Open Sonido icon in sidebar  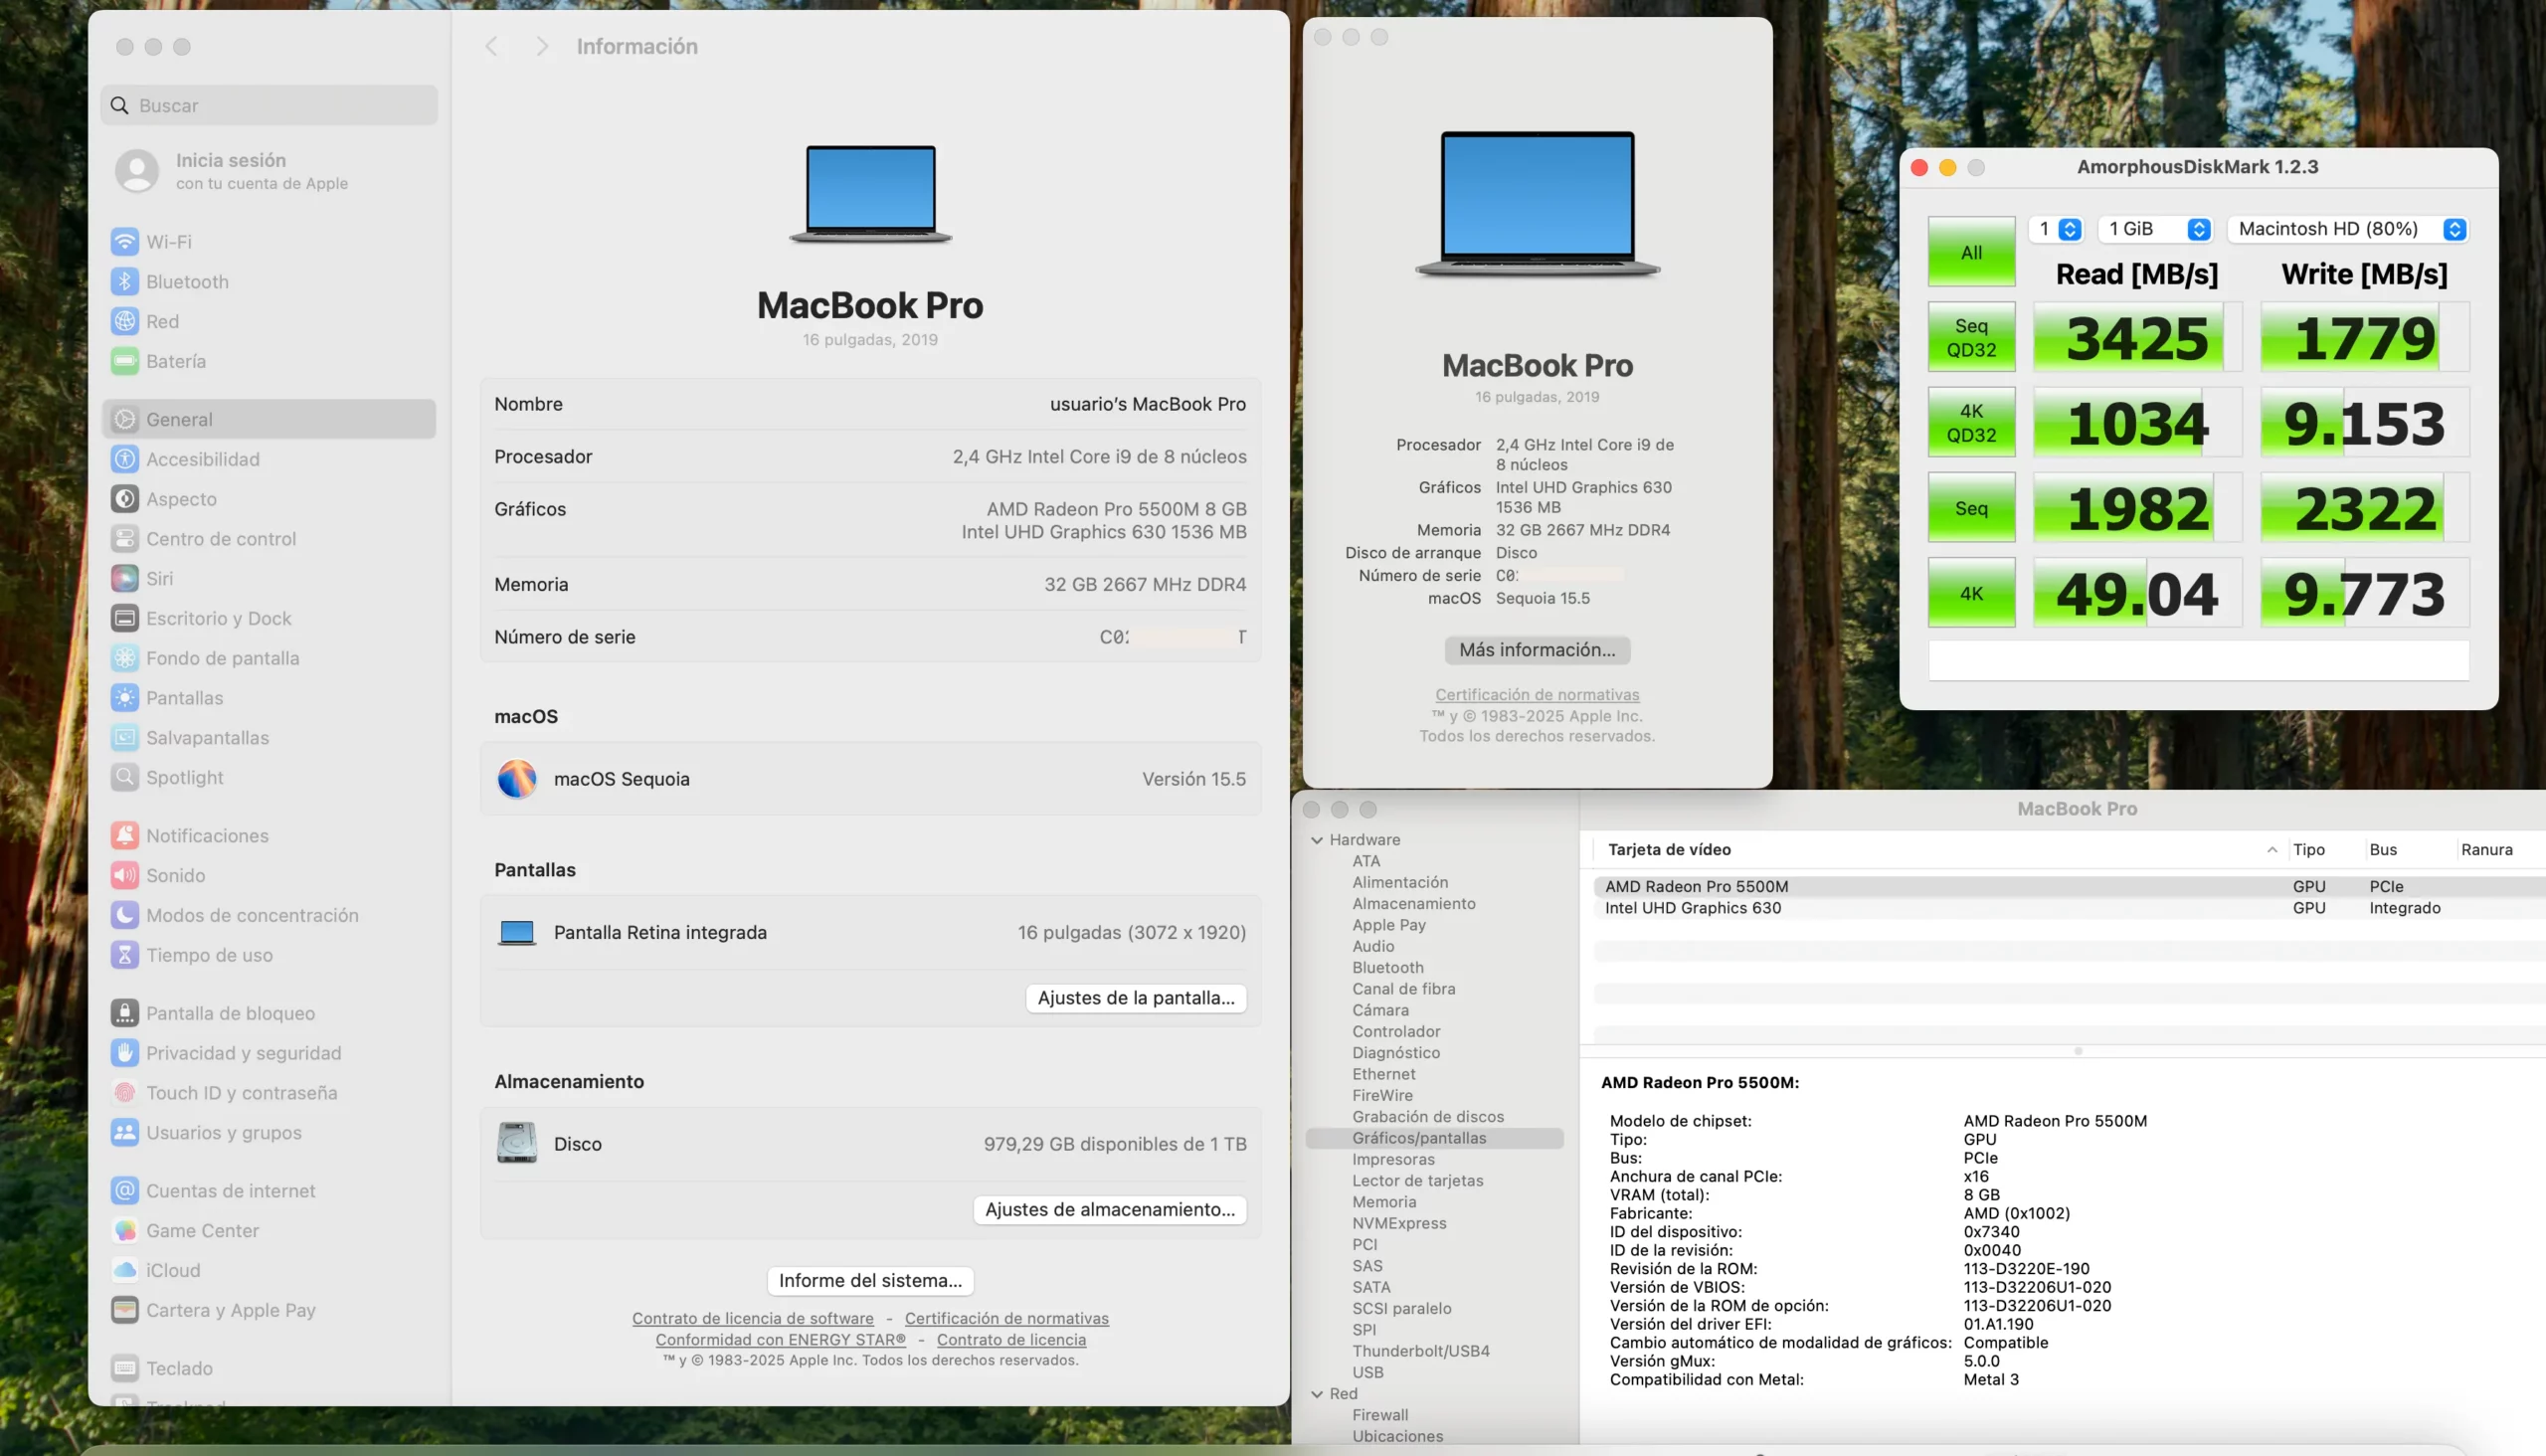(x=124, y=876)
